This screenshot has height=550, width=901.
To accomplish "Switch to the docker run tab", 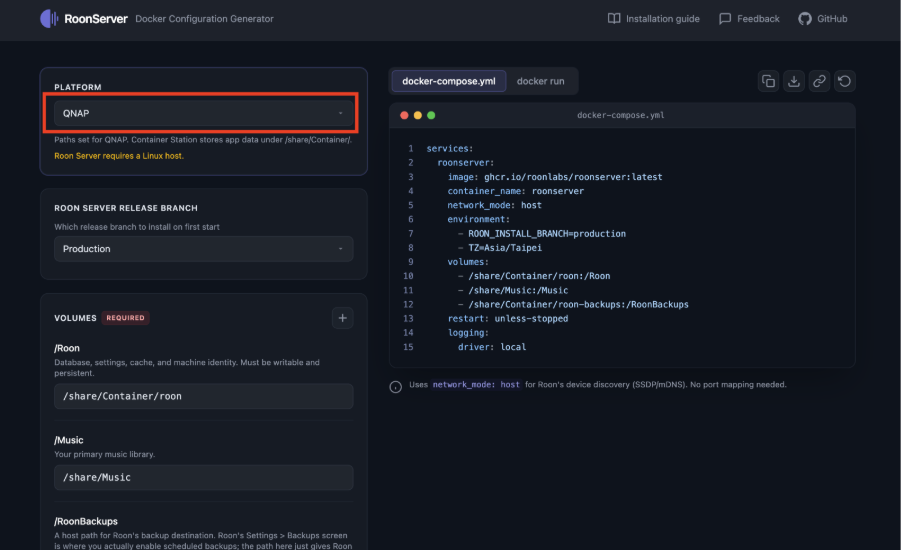I will pyautogui.click(x=540, y=81).
